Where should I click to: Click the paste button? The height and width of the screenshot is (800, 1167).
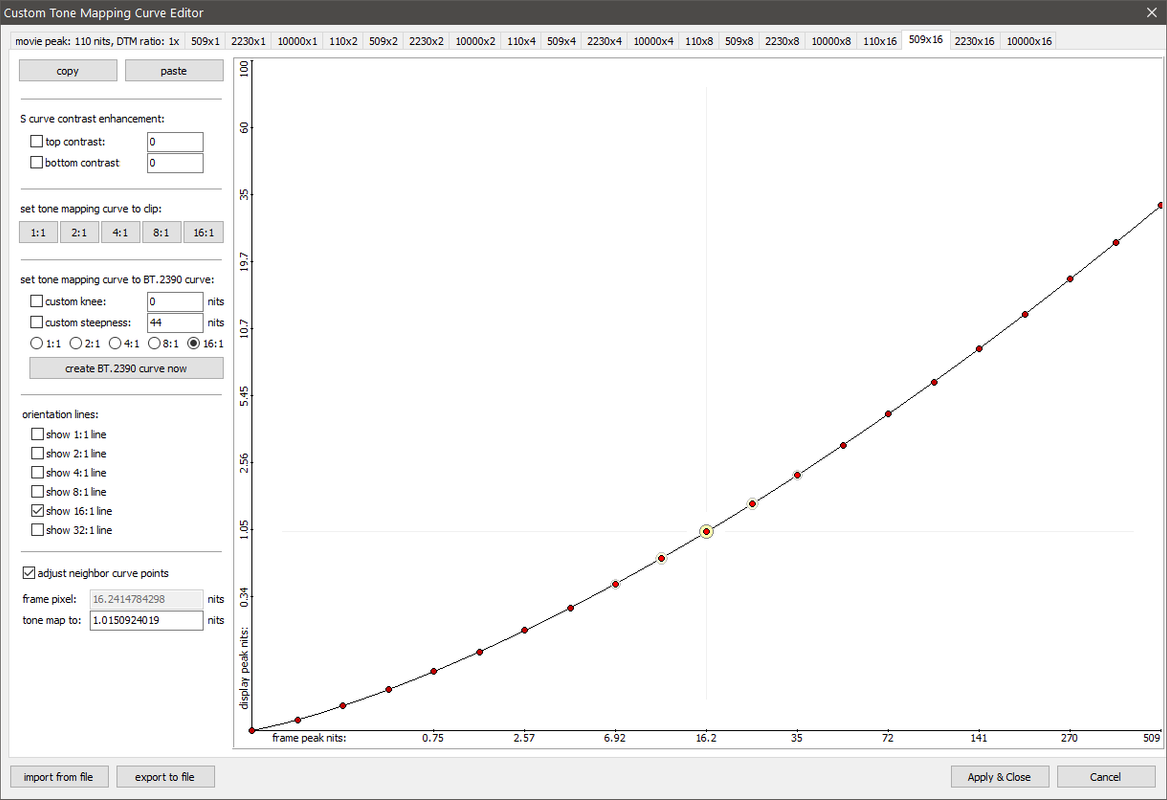pyautogui.click(x=173, y=71)
